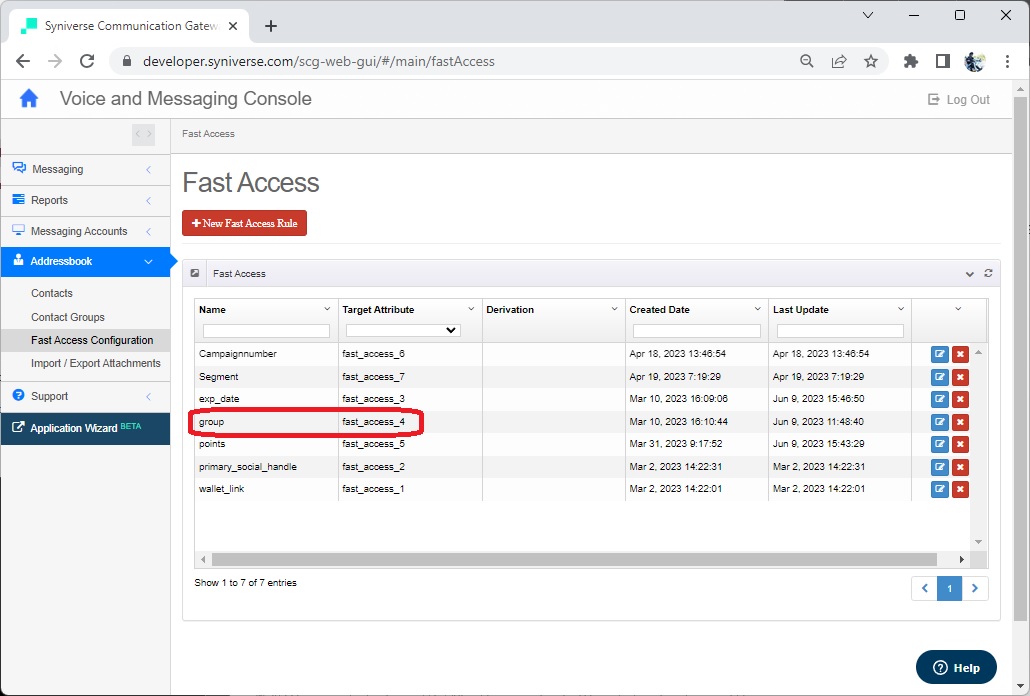Delete the wallet_link rule
This screenshot has width=1030, height=696.
pyautogui.click(x=960, y=489)
